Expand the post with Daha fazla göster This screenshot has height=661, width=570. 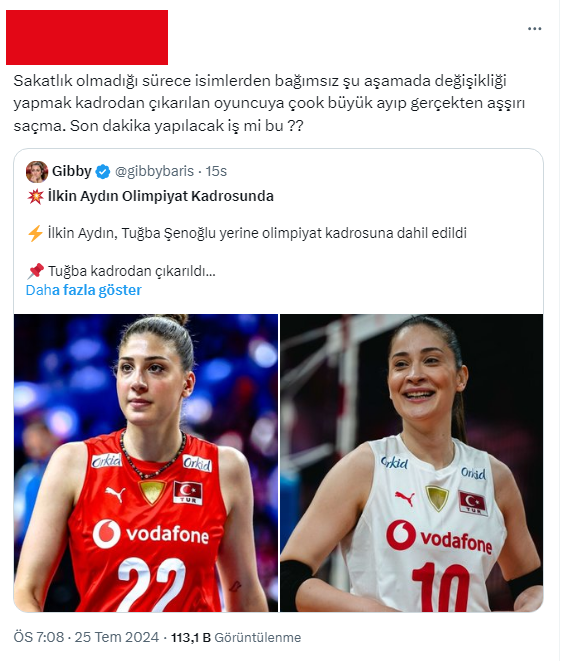pyautogui.click(x=83, y=290)
